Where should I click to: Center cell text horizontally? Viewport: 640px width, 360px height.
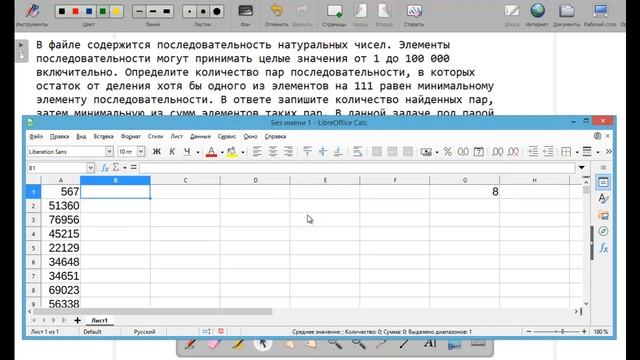tap(272, 152)
